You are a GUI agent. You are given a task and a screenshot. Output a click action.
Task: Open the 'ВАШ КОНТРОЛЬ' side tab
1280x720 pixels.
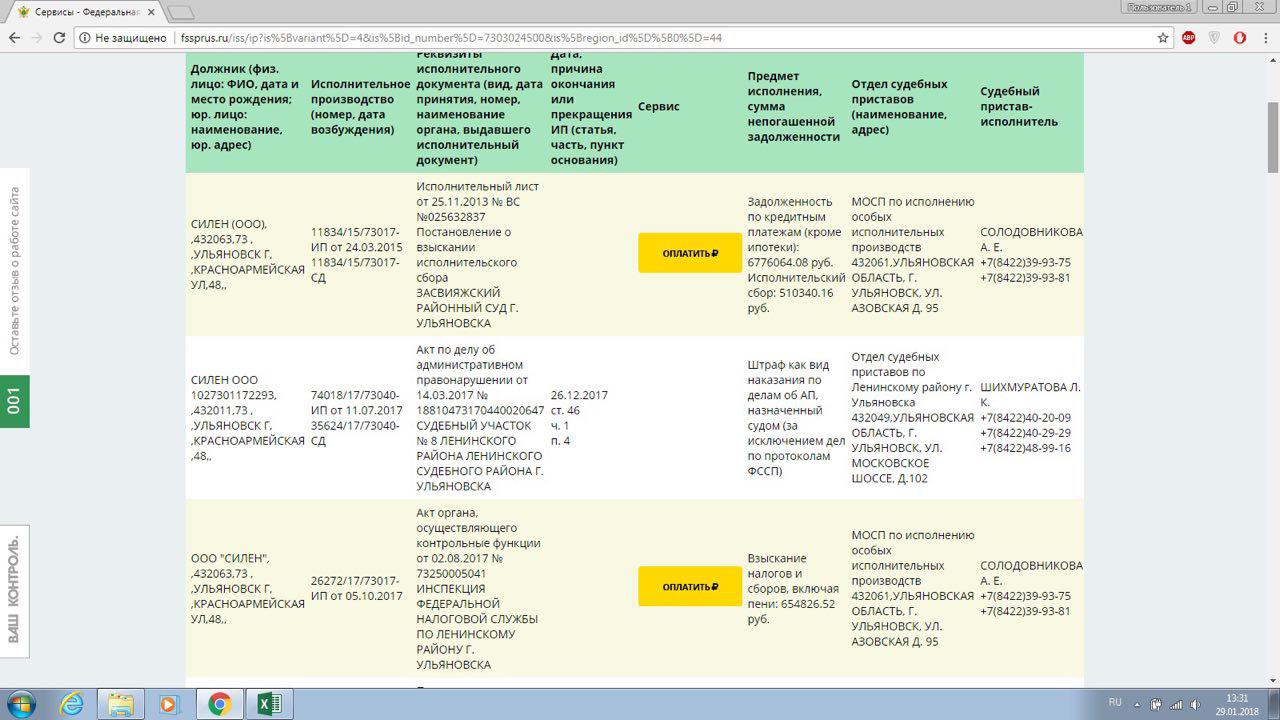(x=14, y=590)
